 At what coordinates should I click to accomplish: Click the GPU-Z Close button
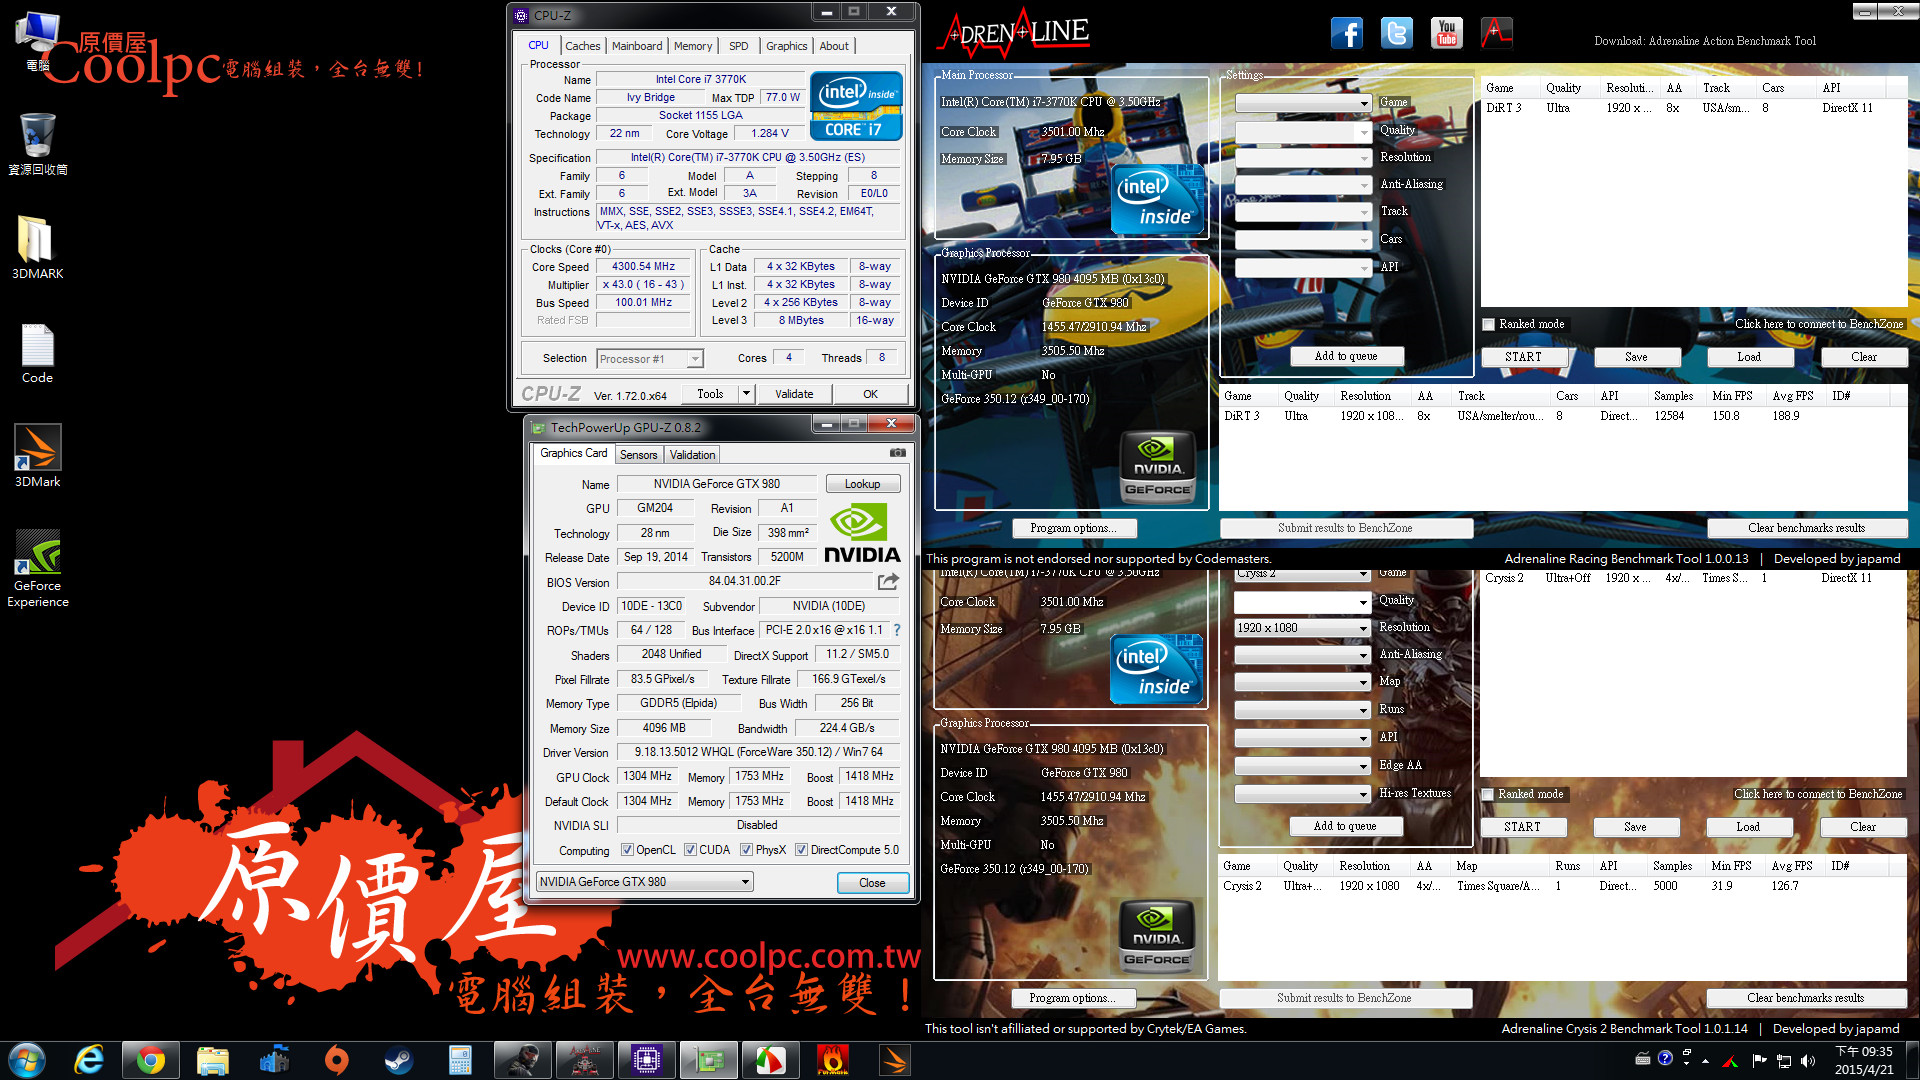[x=872, y=883]
